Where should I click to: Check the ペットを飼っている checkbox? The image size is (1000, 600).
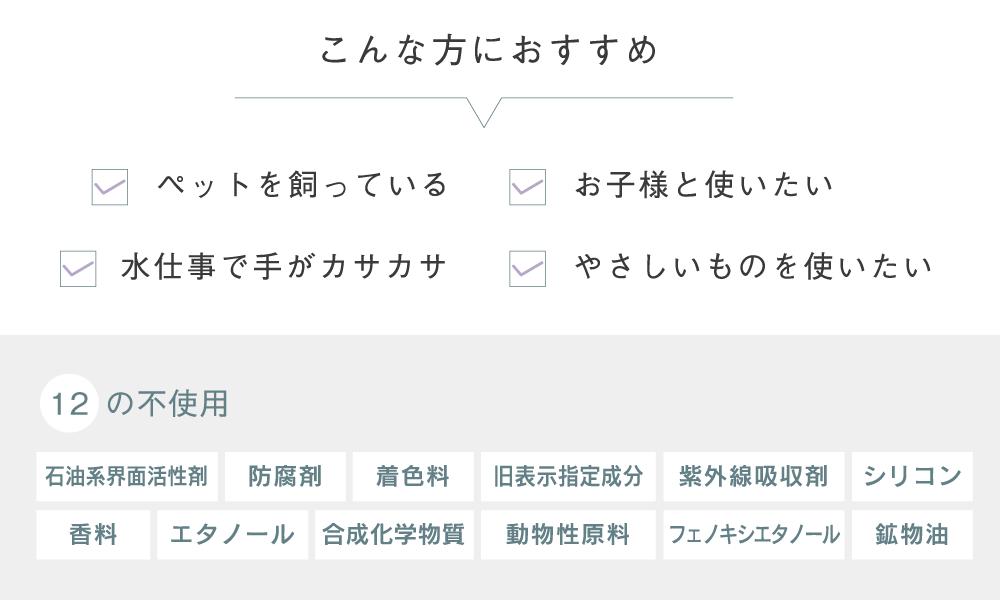(x=110, y=187)
